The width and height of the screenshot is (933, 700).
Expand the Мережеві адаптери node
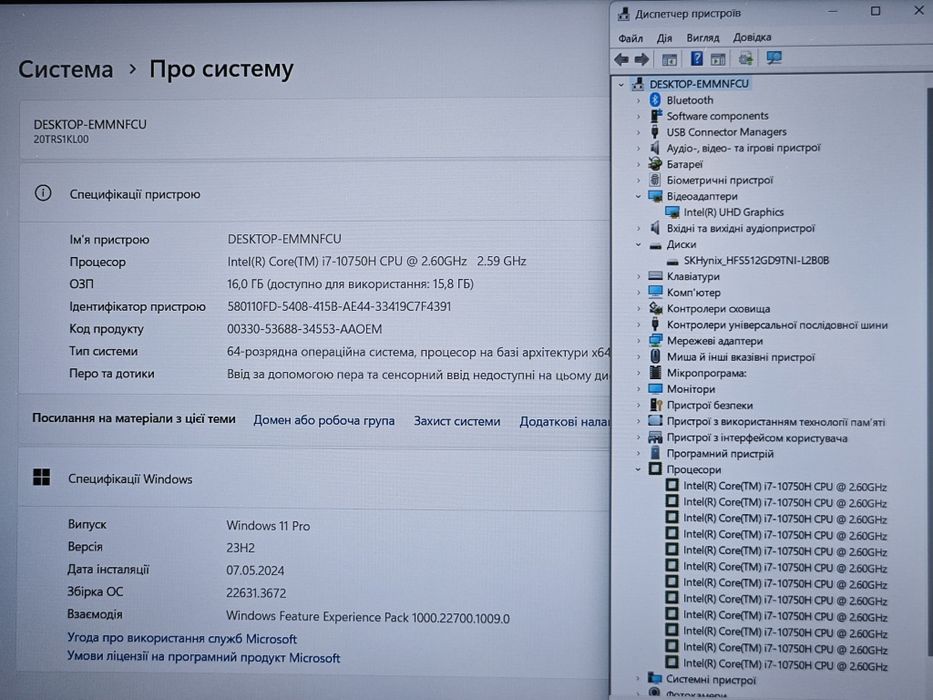(x=638, y=340)
